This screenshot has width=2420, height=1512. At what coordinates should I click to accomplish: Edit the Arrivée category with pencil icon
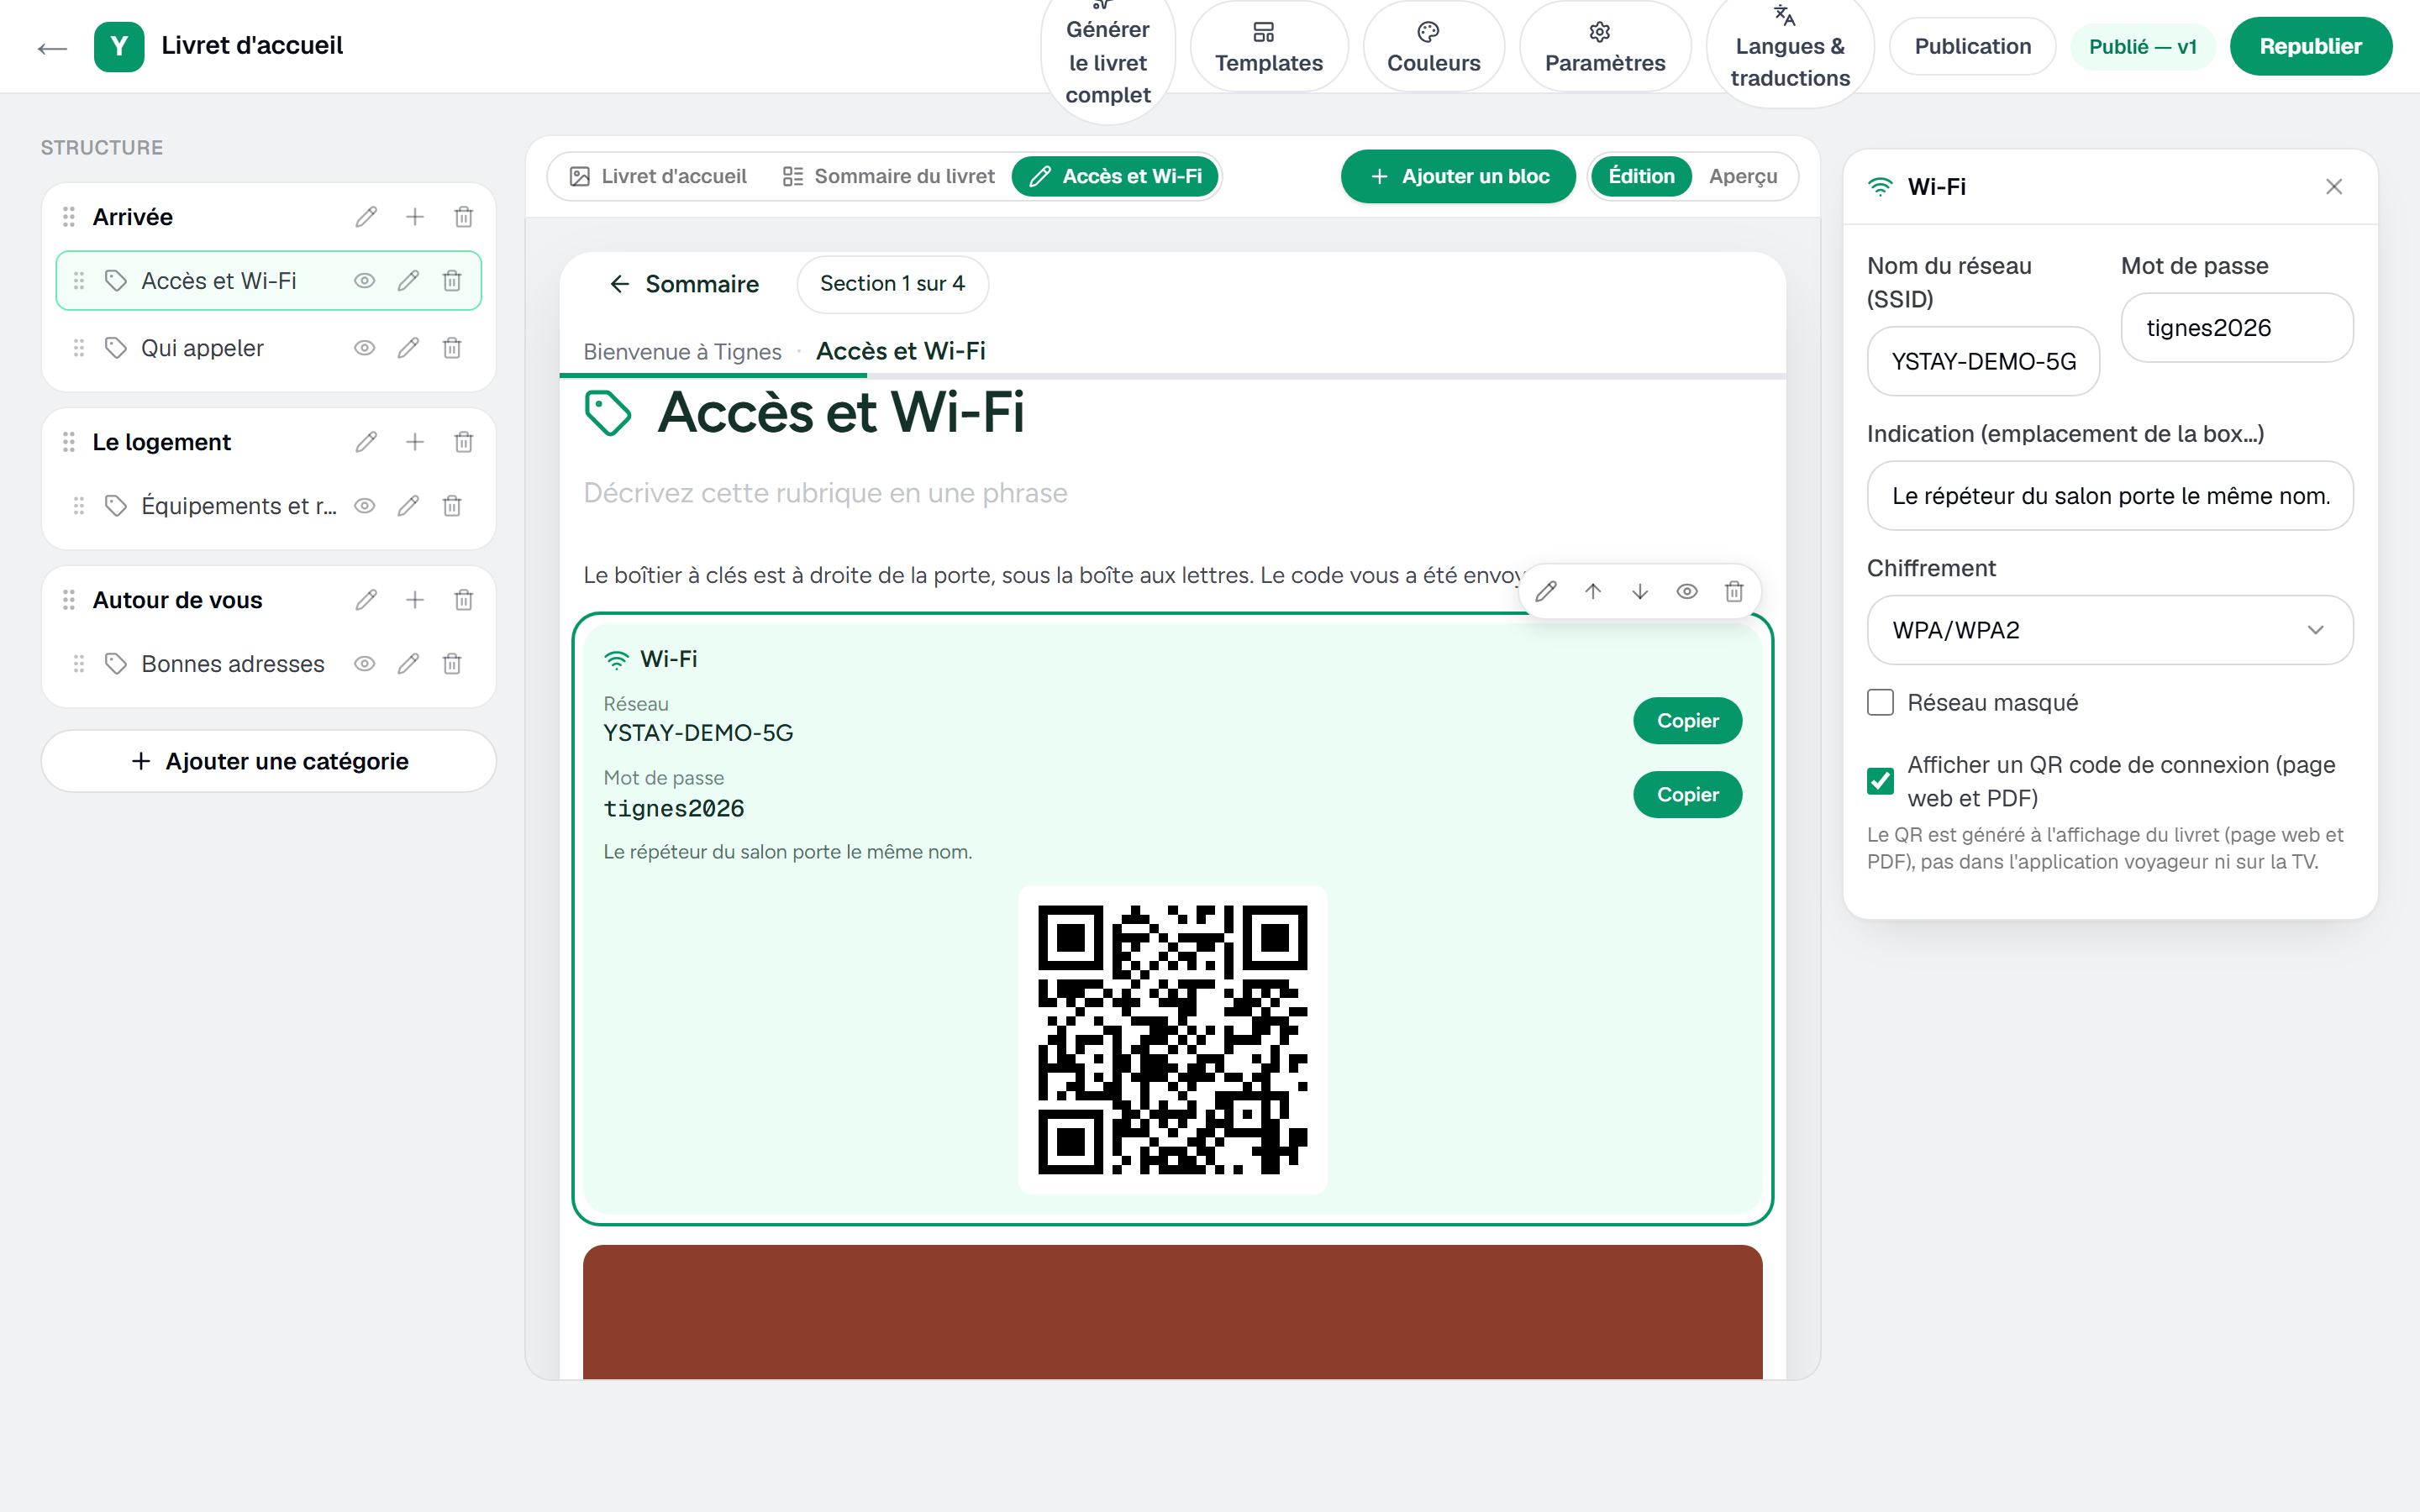(366, 217)
